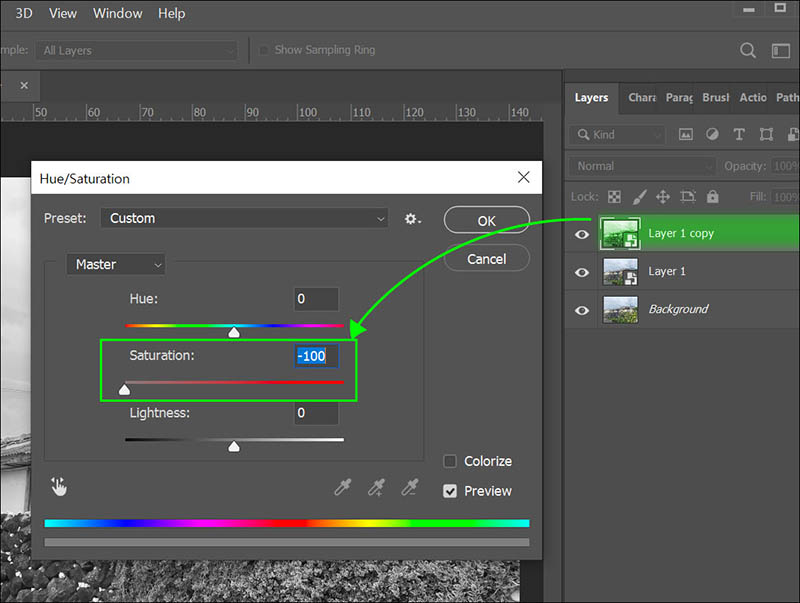Click the Lightness slider handle
This screenshot has width=800, height=603.
coord(234,447)
